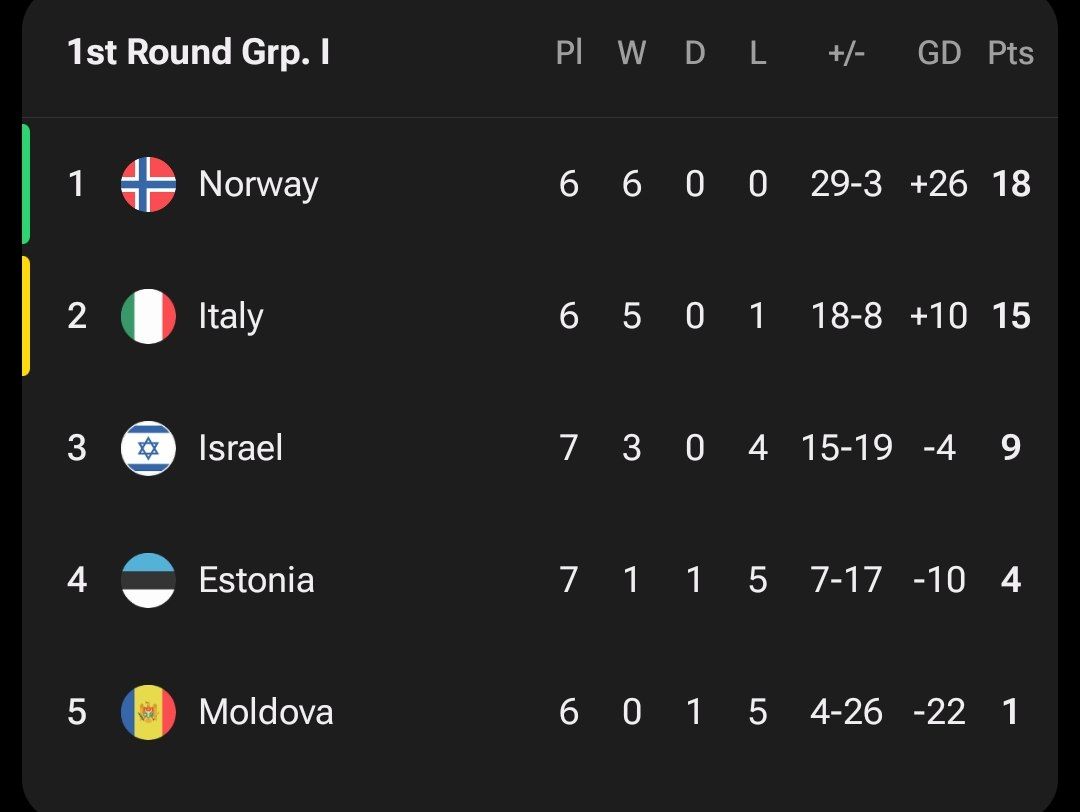Viewport: 1080px width, 812px height.
Task: Tap Moldova's -22 goal difference
Action: (939, 712)
